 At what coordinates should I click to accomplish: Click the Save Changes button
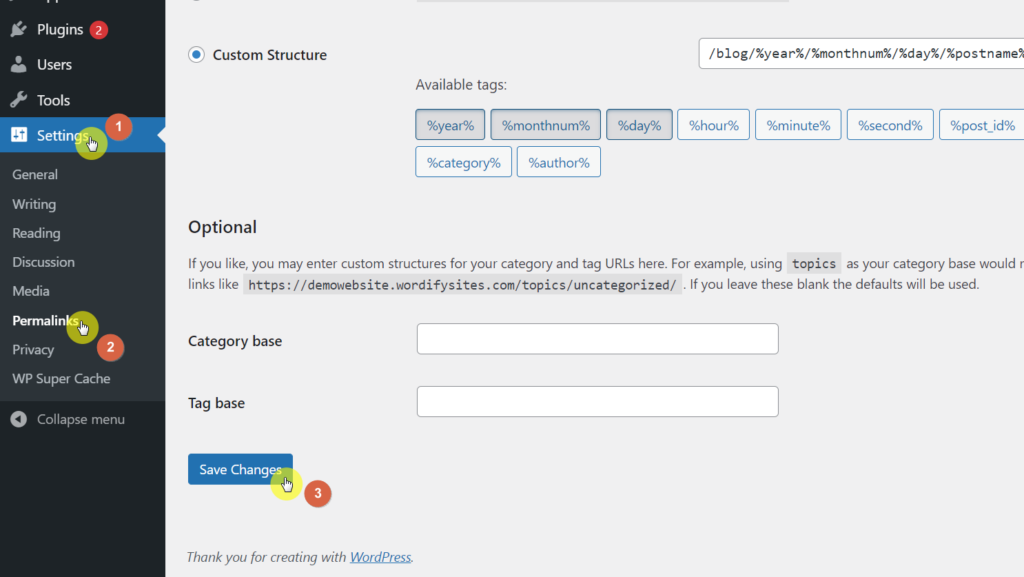point(240,469)
